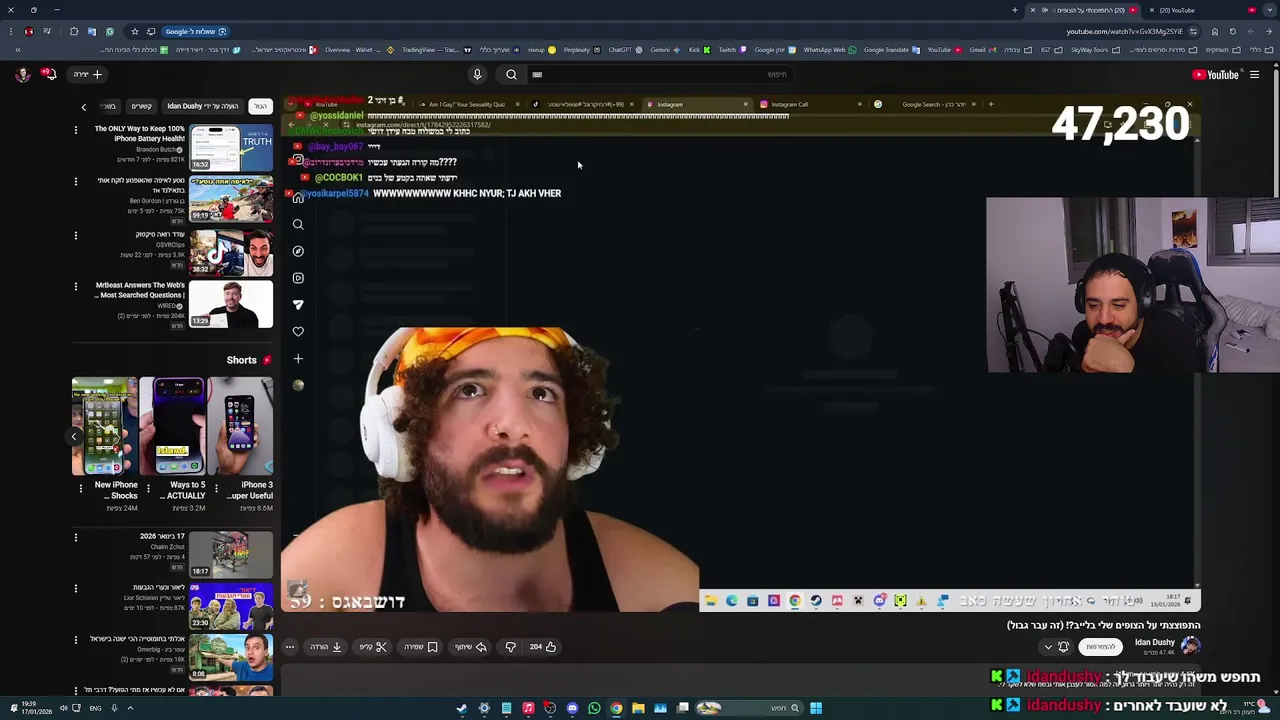
Task: Show hidden system tray icons chevron
Action: 130,708
